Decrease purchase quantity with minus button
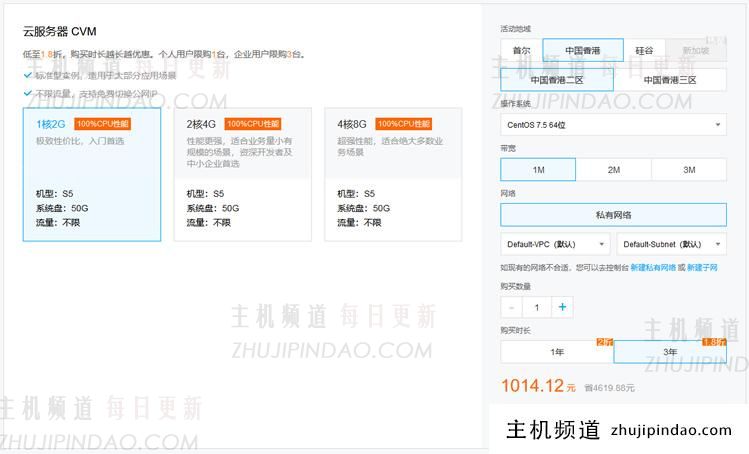Viewport: 749px width, 454px height. [511, 308]
